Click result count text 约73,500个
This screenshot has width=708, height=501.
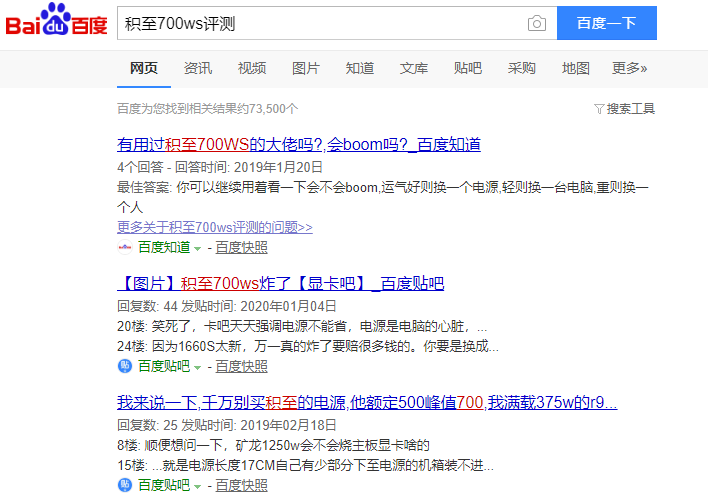click(207, 109)
